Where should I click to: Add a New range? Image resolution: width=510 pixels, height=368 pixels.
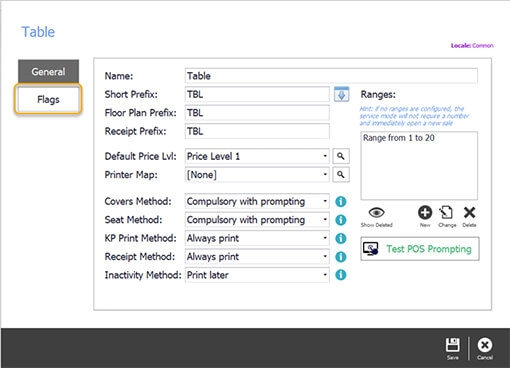coord(425,212)
